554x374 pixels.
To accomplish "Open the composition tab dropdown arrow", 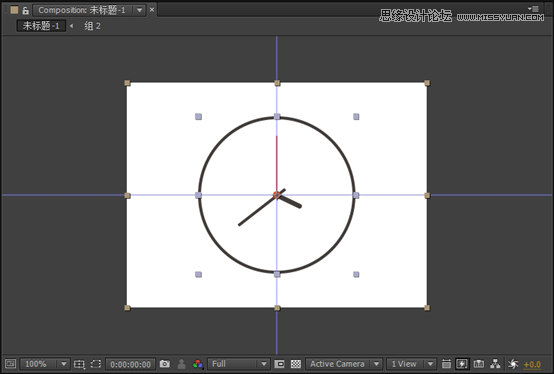I will tap(140, 10).
